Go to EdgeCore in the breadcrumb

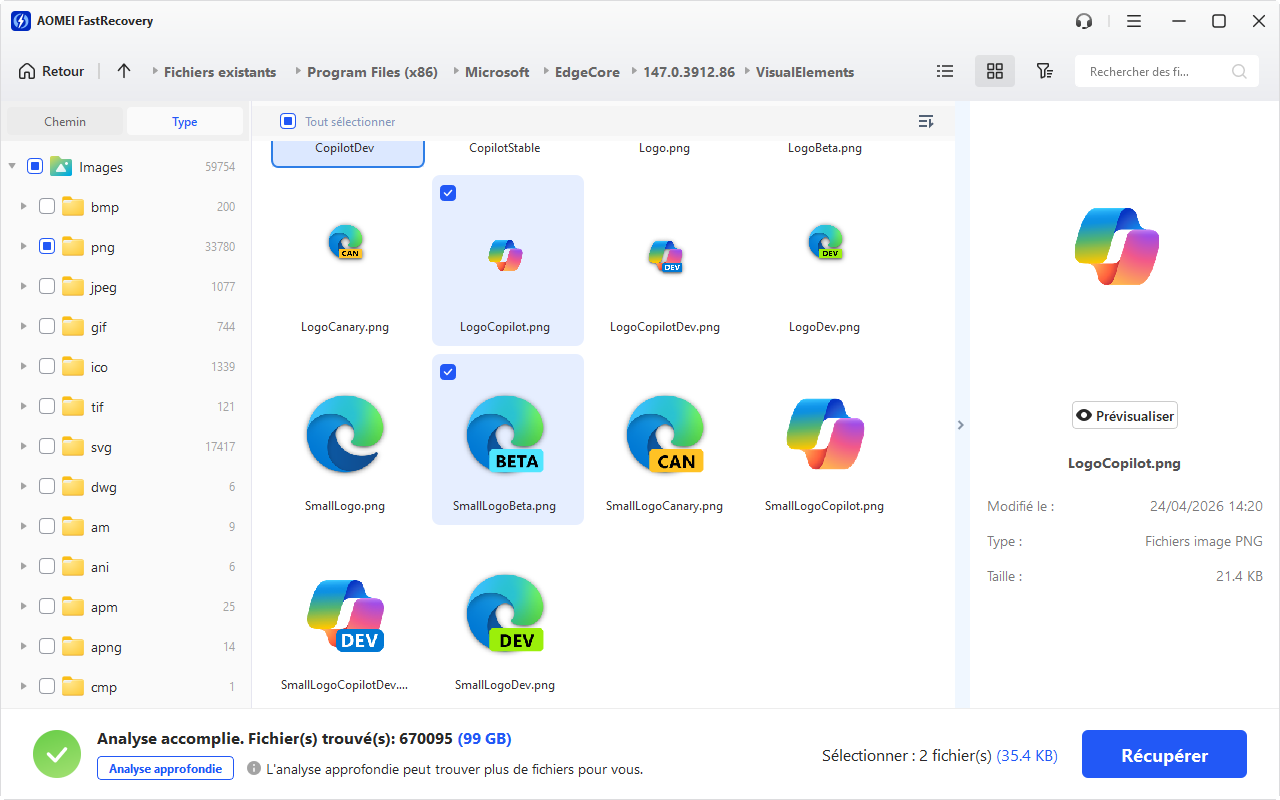pyautogui.click(x=586, y=72)
